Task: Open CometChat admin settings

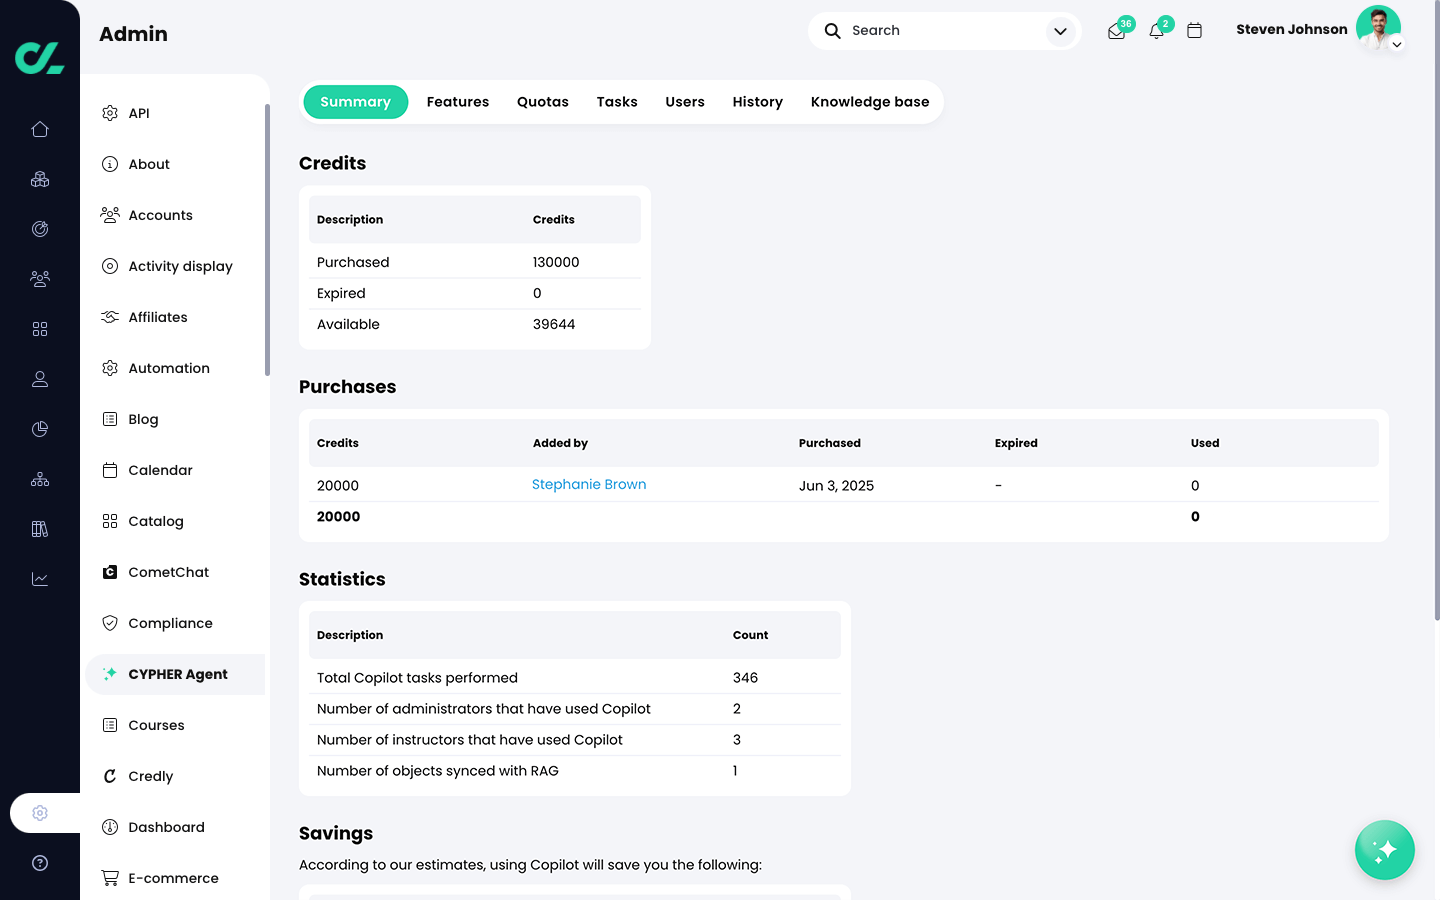Action: point(168,572)
